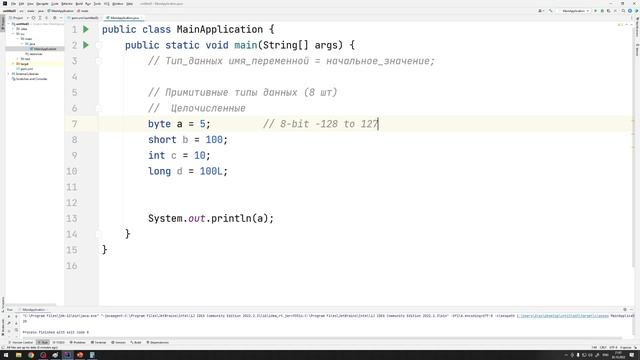The width and height of the screenshot is (640, 360).
Task: Select MainApplication in the project tree
Action: pos(43,49)
